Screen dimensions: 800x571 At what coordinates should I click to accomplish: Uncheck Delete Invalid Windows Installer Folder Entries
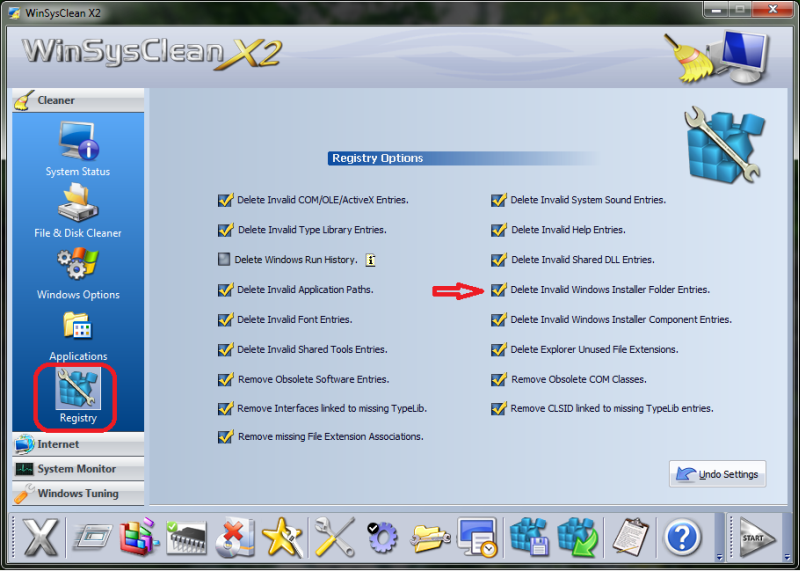tap(498, 290)
